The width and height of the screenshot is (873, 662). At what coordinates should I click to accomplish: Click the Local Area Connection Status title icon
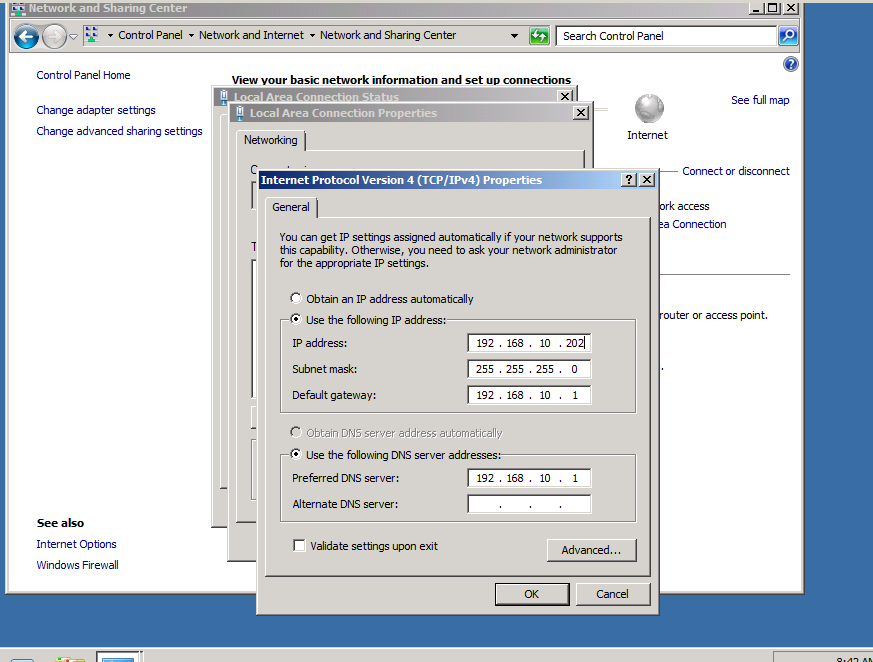coord(224,97)
